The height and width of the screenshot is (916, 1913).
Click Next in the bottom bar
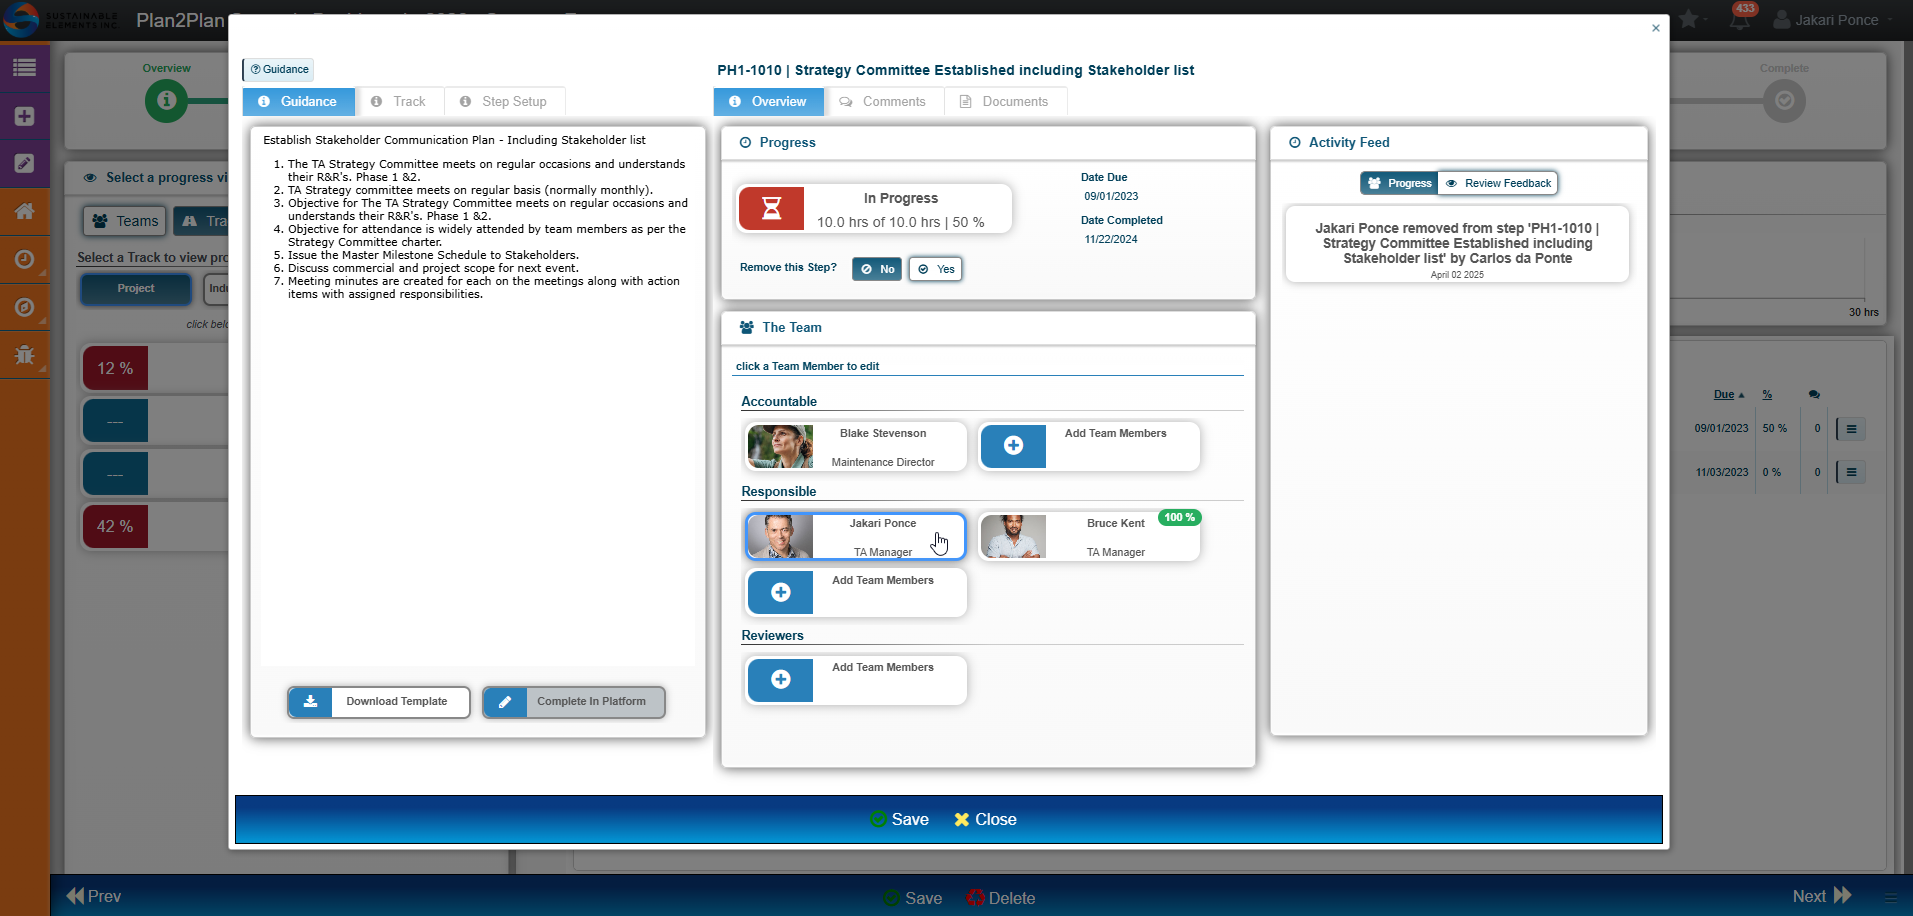1822,896
